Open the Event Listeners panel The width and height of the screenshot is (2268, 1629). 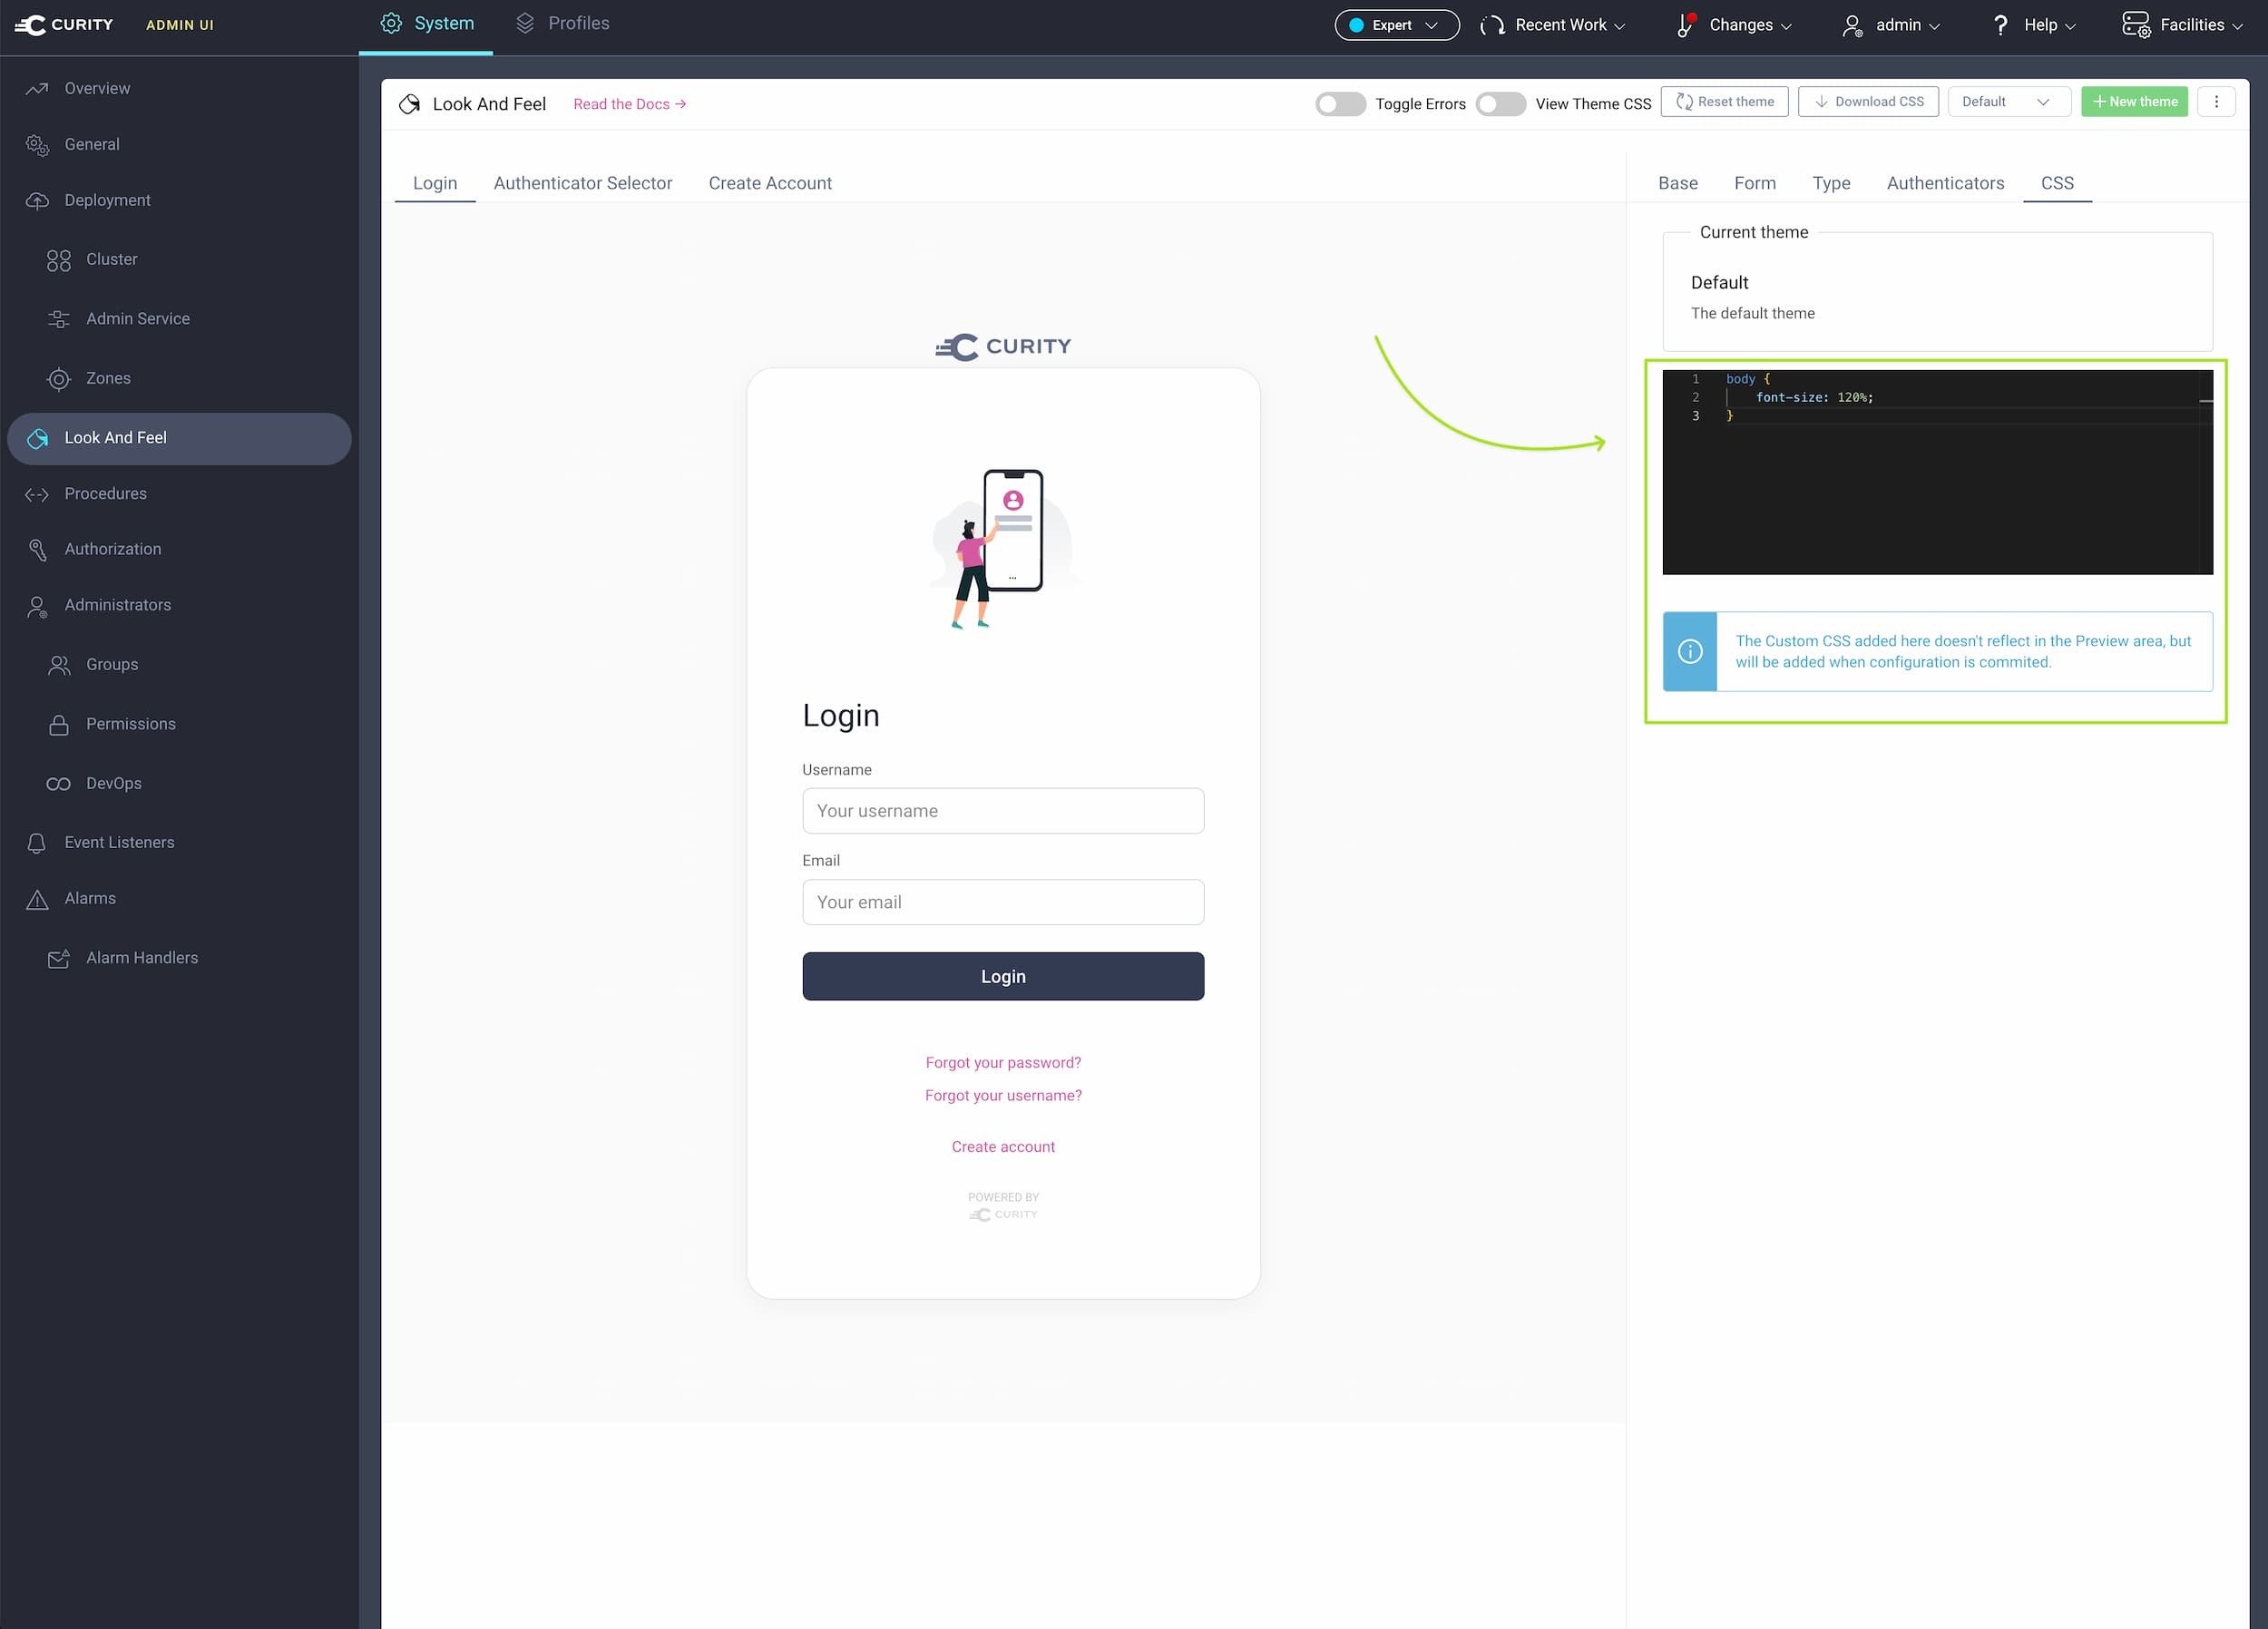pyautogui.click(x=119, y=842)
